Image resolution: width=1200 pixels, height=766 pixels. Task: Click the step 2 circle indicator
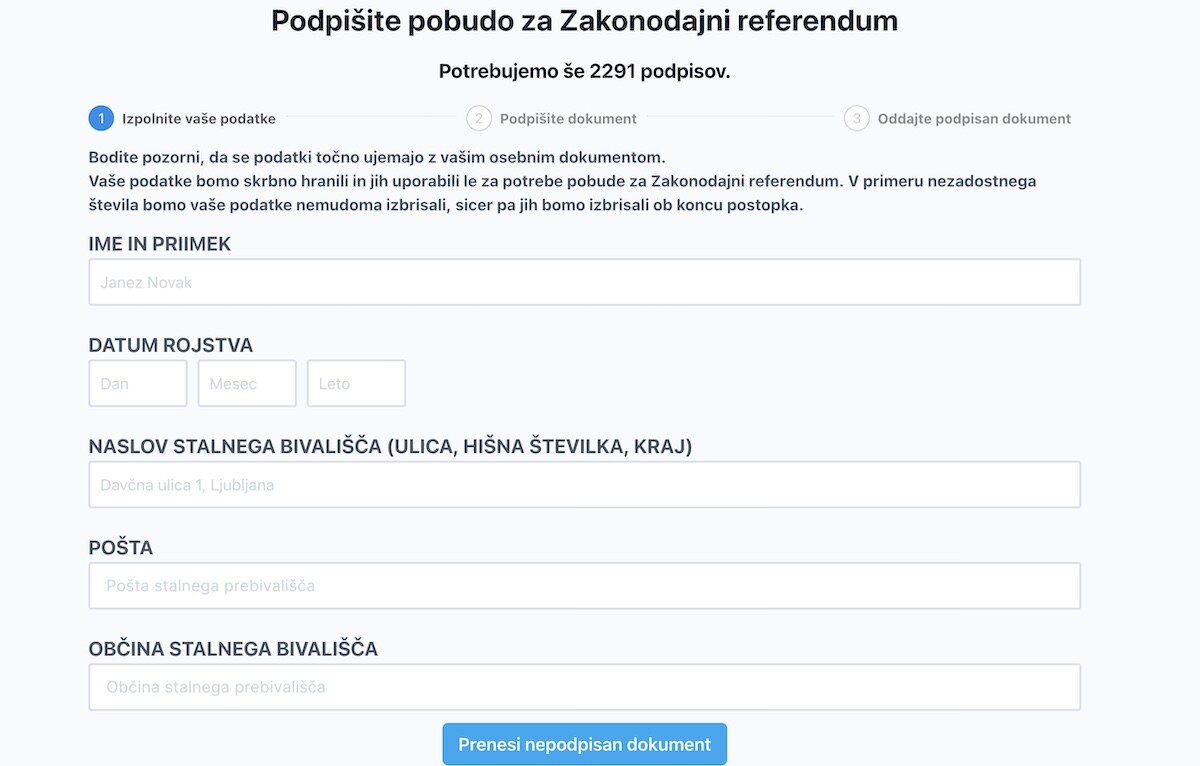479,119
